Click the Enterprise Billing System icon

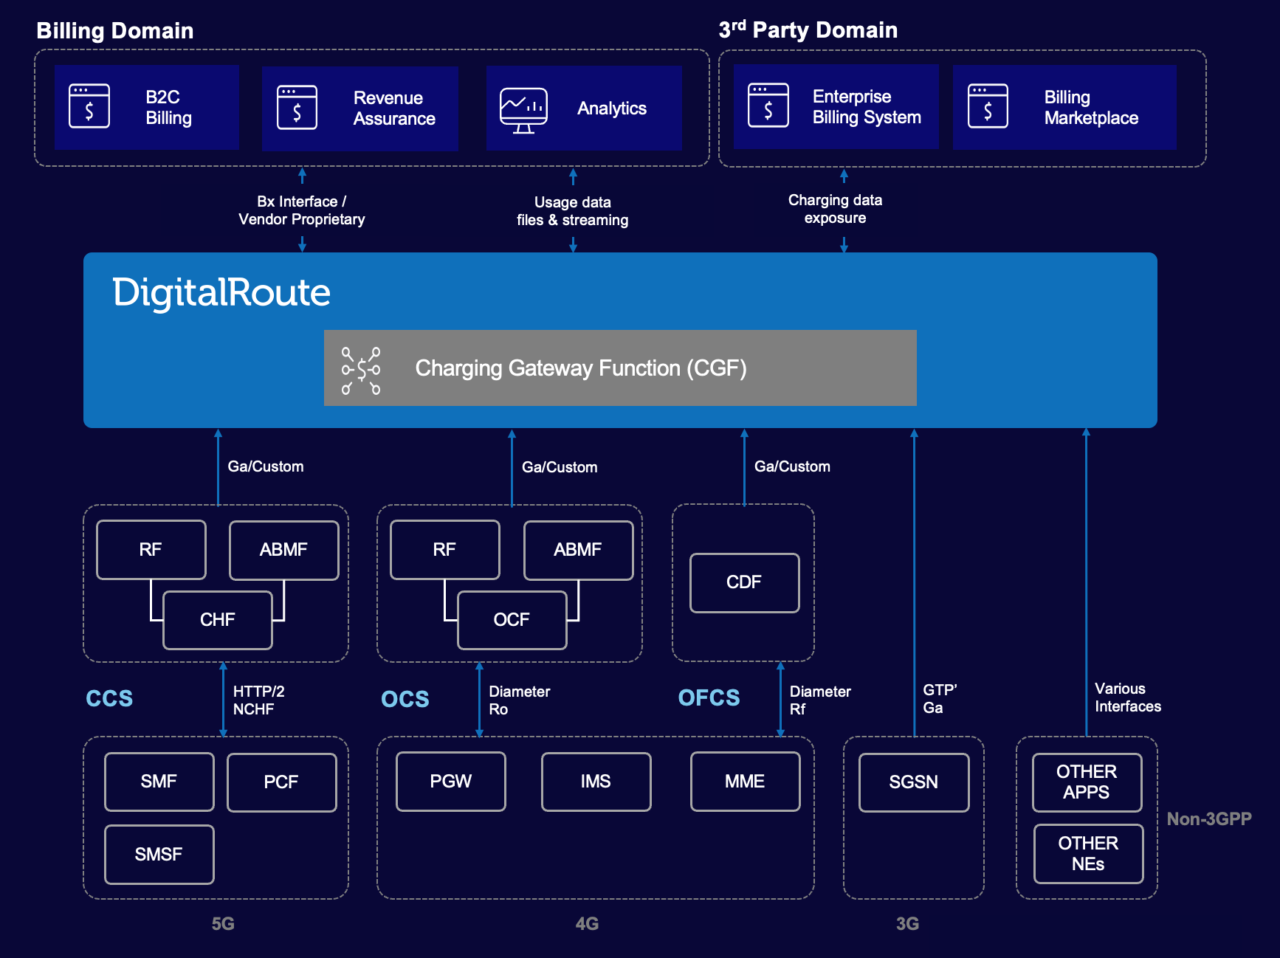click(769, 104)
